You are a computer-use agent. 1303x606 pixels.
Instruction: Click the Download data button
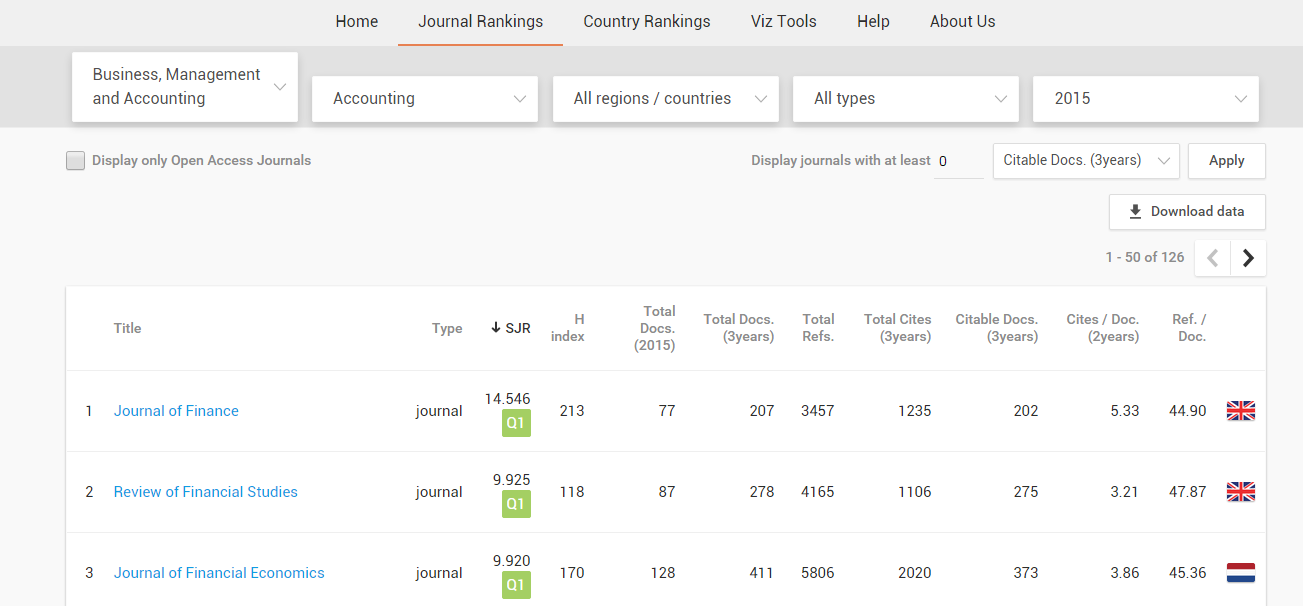(1187, 211)
